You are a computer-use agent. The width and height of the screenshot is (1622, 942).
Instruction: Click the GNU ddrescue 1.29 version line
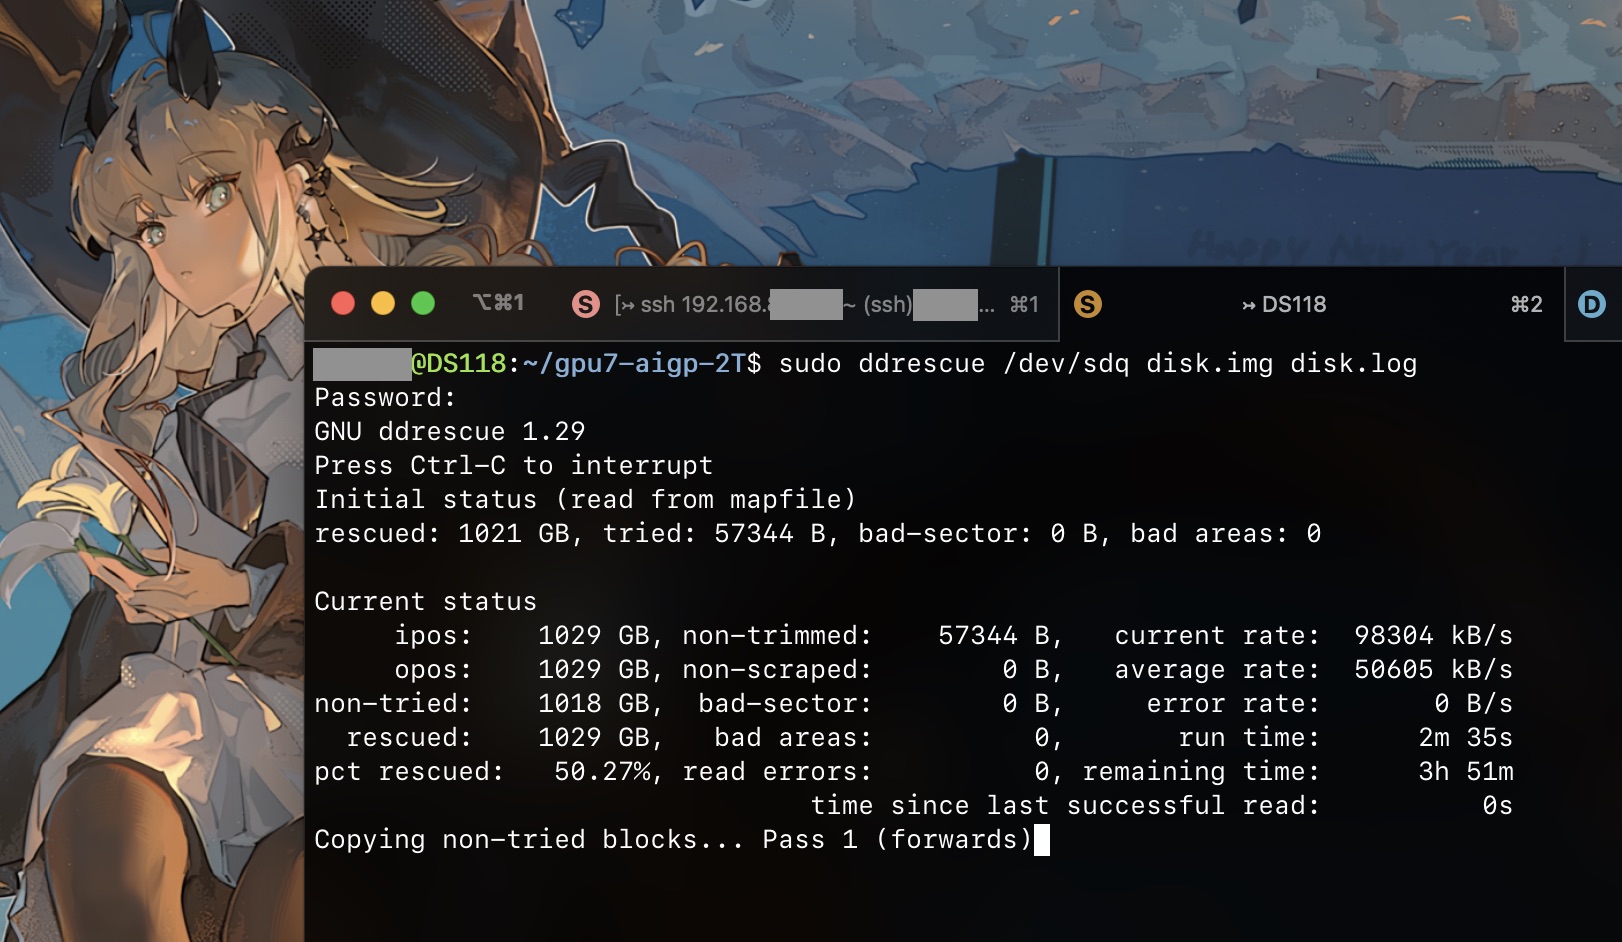click(x=449, y=431)
